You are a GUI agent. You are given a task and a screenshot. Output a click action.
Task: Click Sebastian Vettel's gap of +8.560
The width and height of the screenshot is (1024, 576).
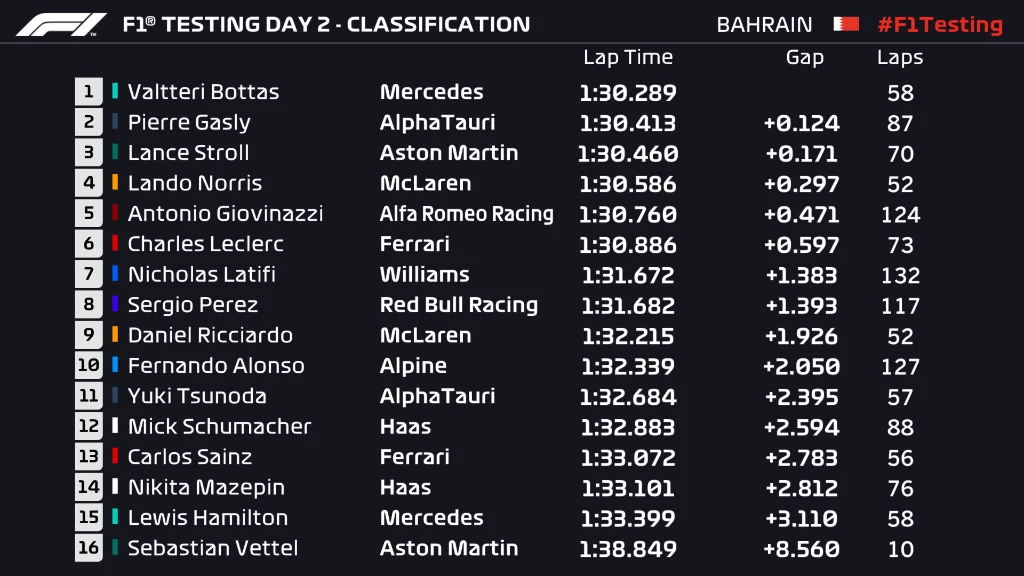pos(802,549)
